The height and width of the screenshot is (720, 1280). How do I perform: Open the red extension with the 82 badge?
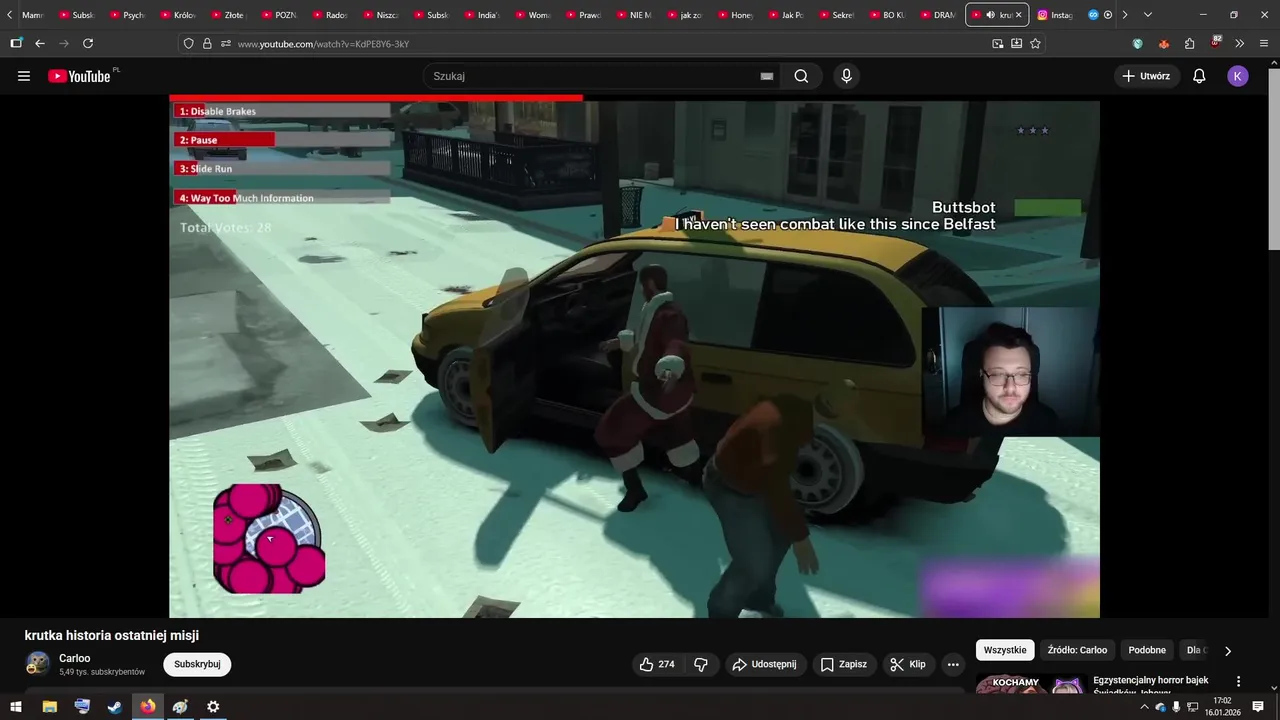pos(1215,43)
